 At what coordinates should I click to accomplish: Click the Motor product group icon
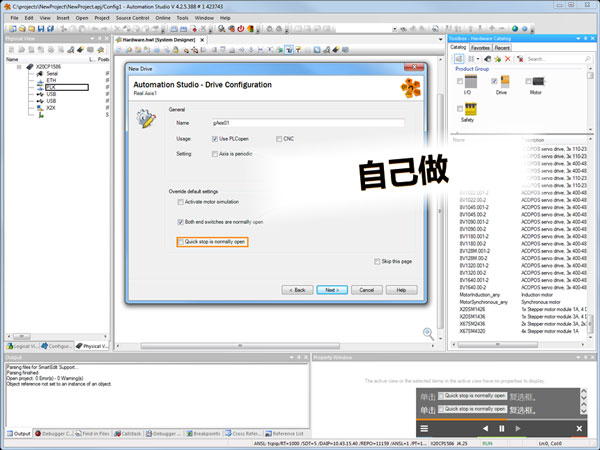pos(538,82)
